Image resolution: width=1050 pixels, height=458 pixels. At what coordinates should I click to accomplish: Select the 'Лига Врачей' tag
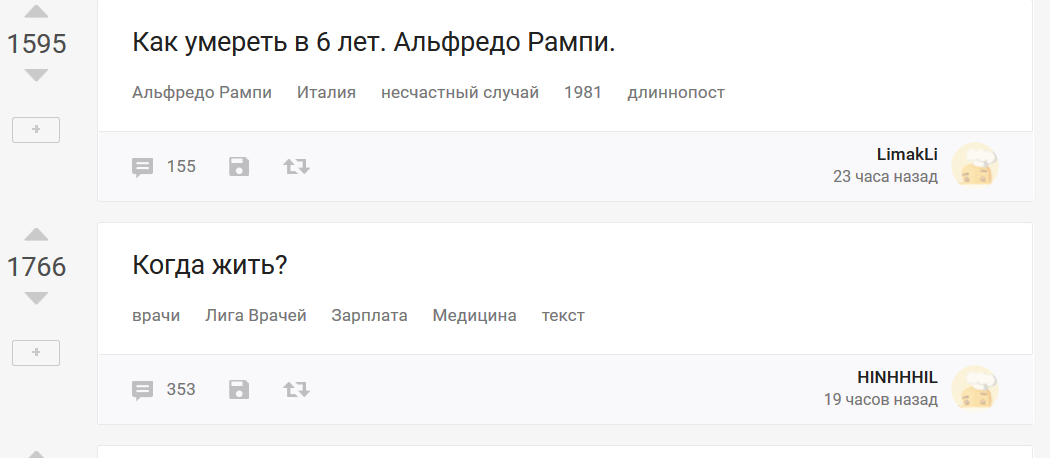(256, 316)
